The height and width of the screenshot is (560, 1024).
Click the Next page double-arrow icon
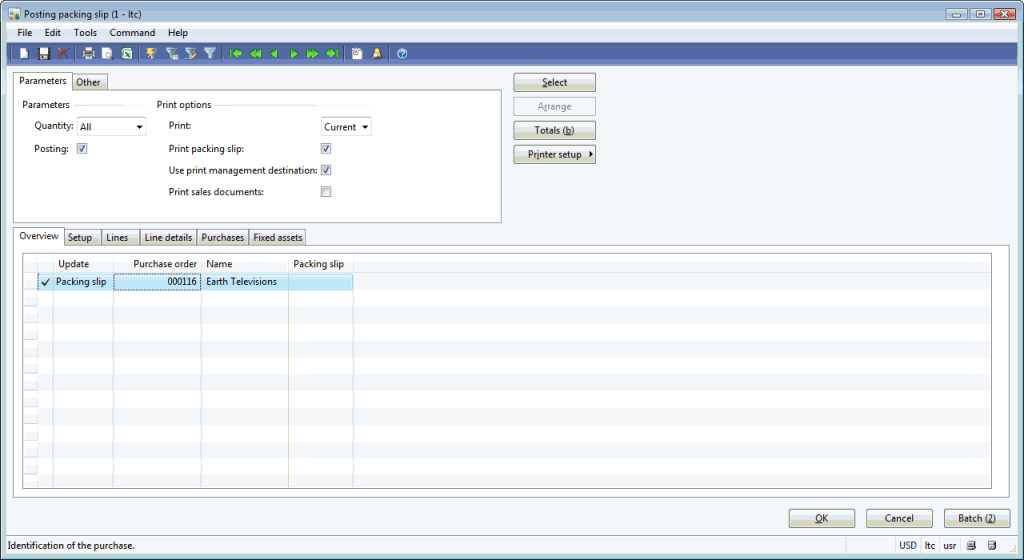(312, 54)
